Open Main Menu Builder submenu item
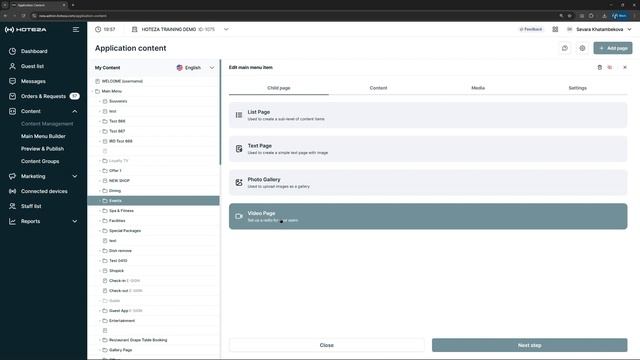 (x=43, y=136)
